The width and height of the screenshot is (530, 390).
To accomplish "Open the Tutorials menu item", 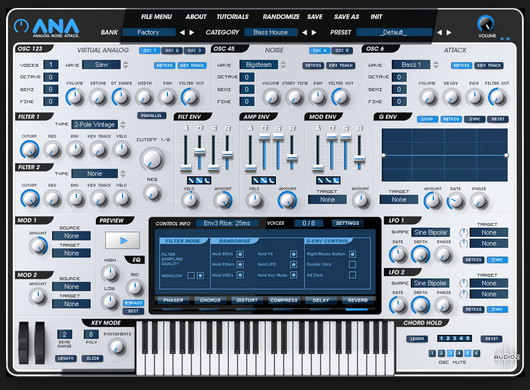I will click(x=233, y=17).
